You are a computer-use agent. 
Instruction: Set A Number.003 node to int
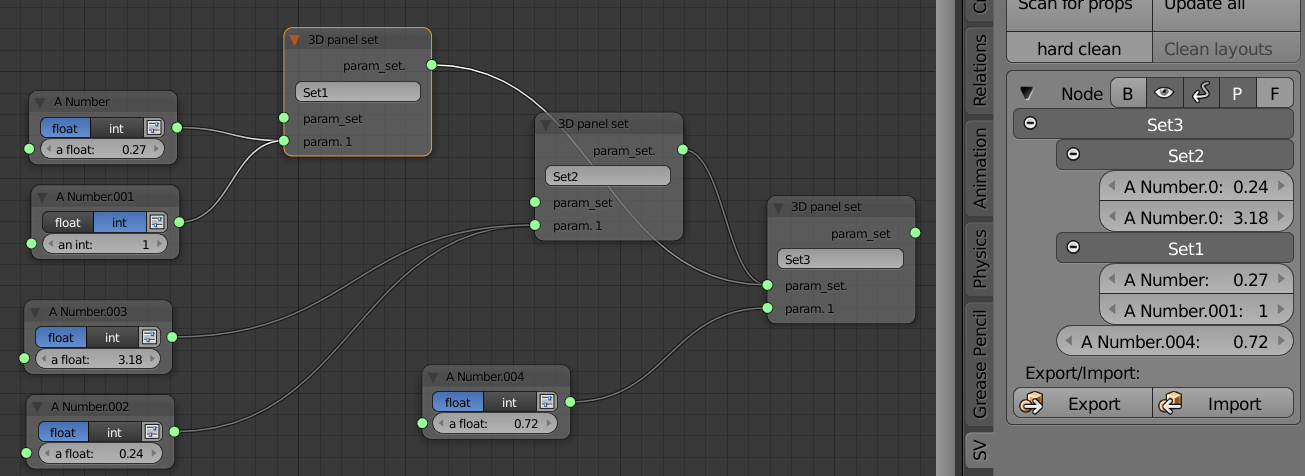click(x=112, y=338)
